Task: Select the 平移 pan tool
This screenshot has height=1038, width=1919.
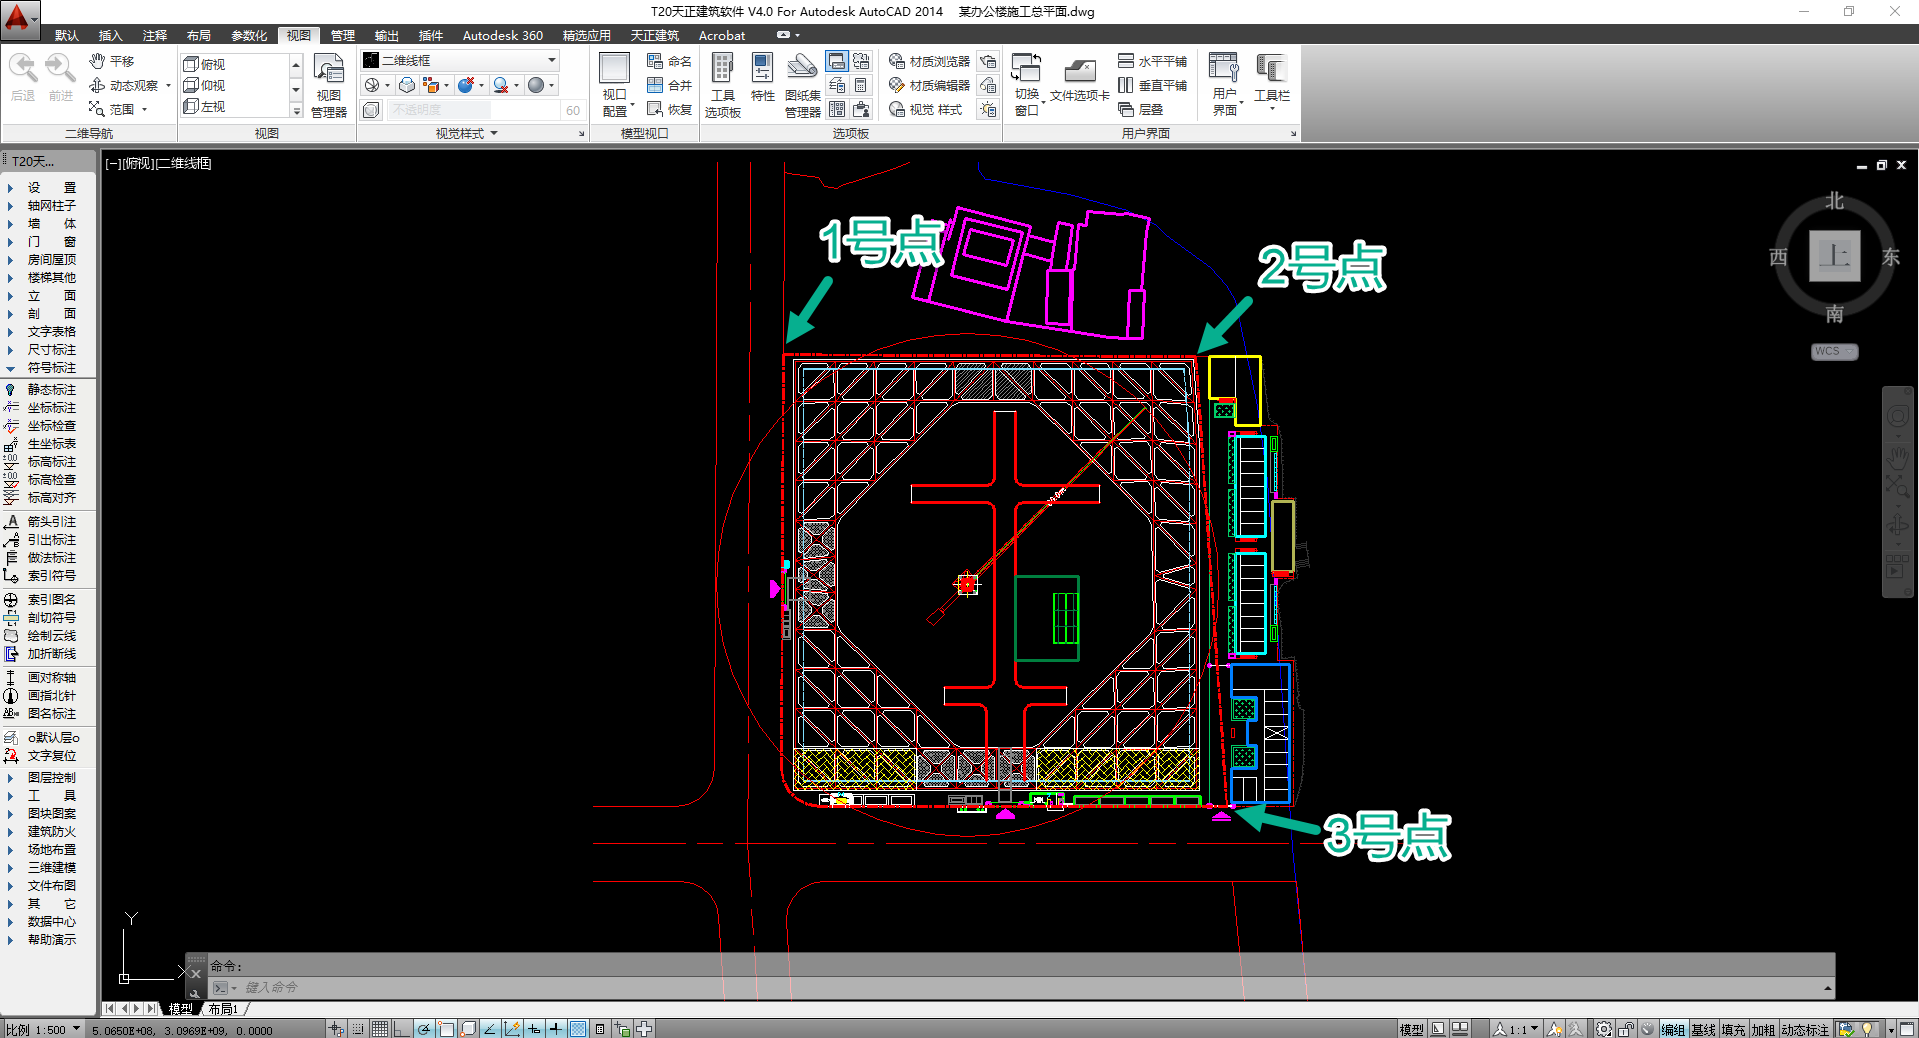Action: point(111,61)
